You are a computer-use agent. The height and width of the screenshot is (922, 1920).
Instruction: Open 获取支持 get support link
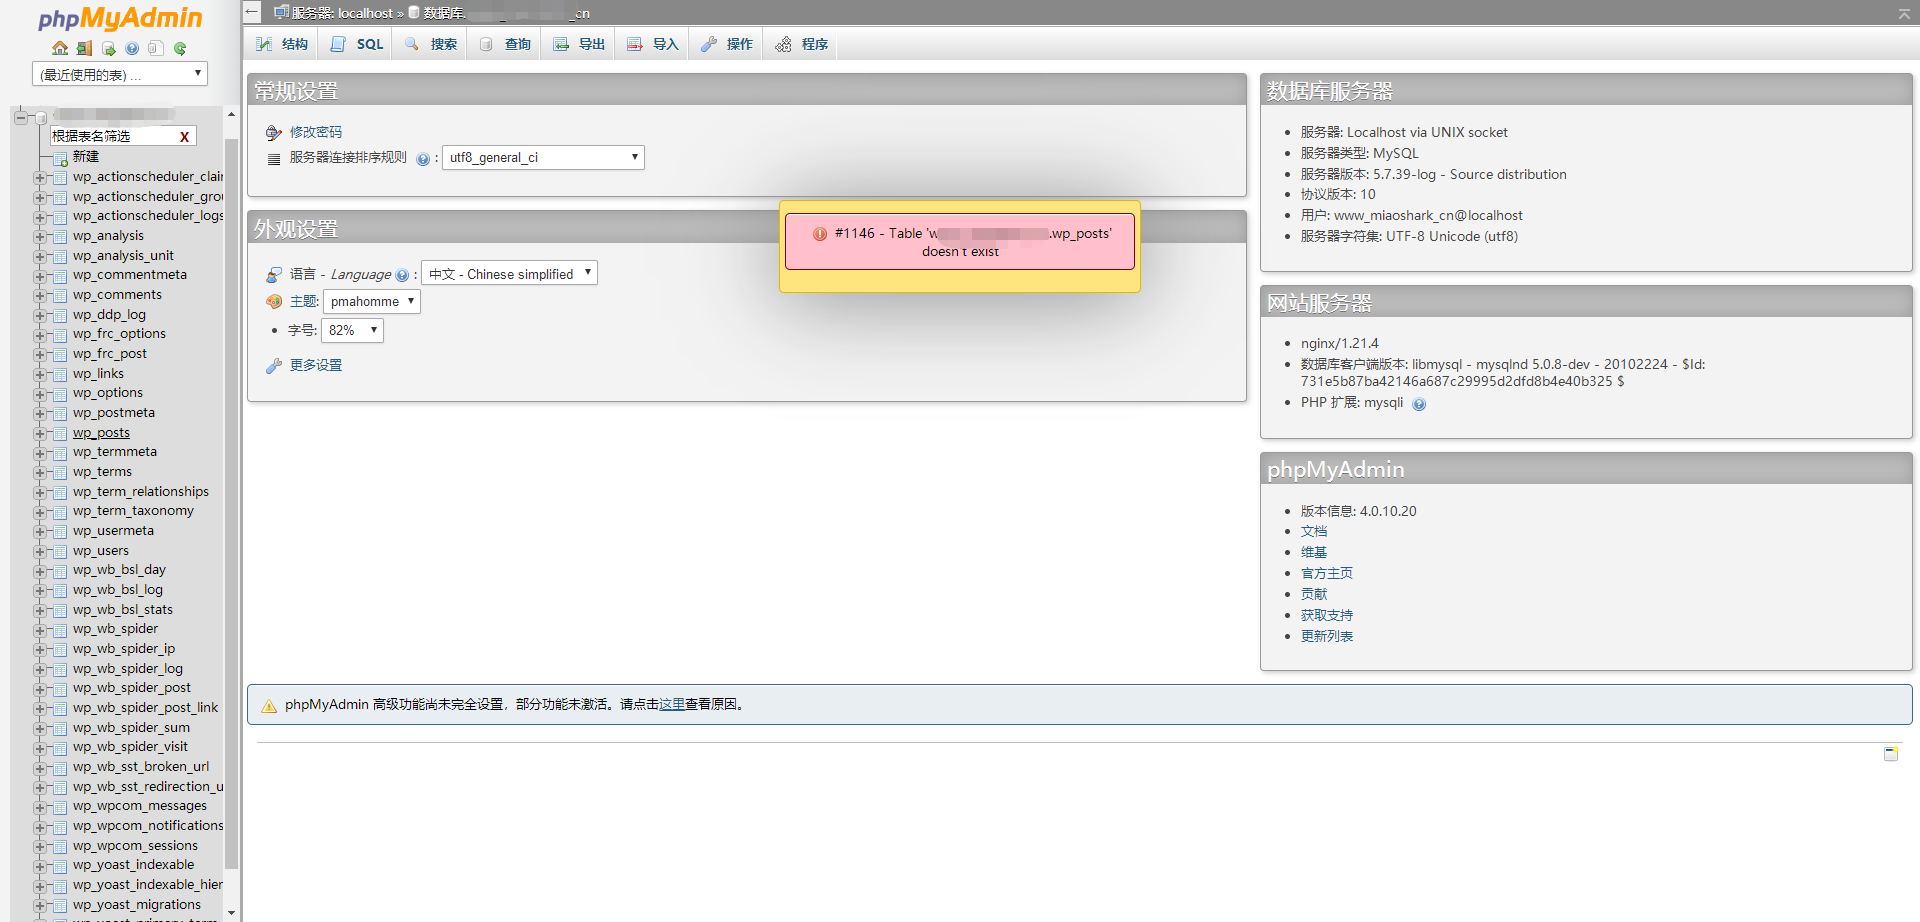[x=1327, y=616]
